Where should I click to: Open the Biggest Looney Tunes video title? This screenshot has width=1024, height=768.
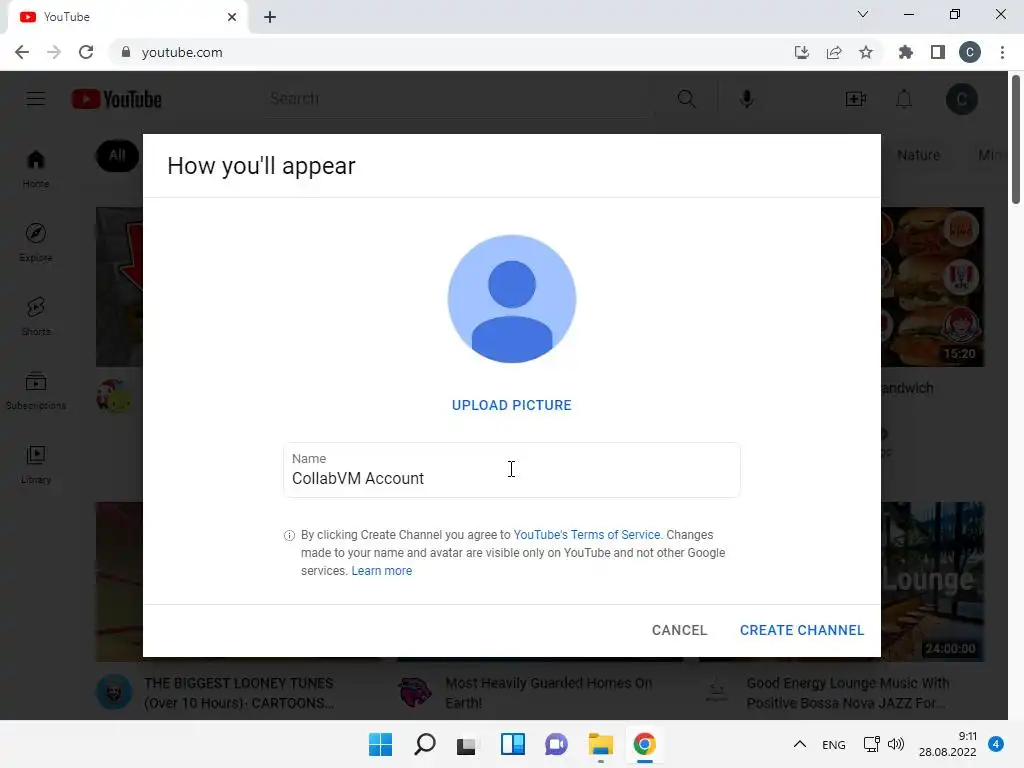click(x=239, y=693)
